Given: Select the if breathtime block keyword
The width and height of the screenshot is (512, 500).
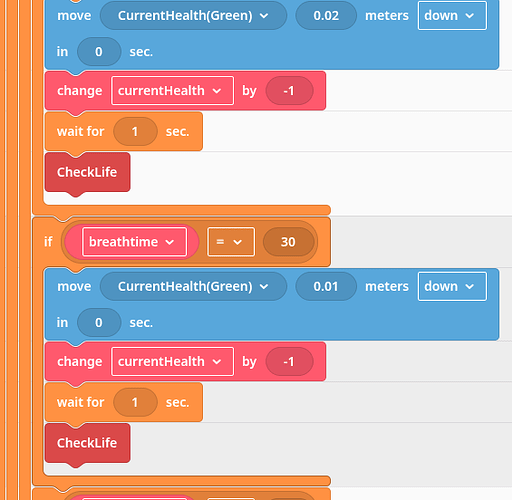Looking at the screenshot, I should 48,242.
